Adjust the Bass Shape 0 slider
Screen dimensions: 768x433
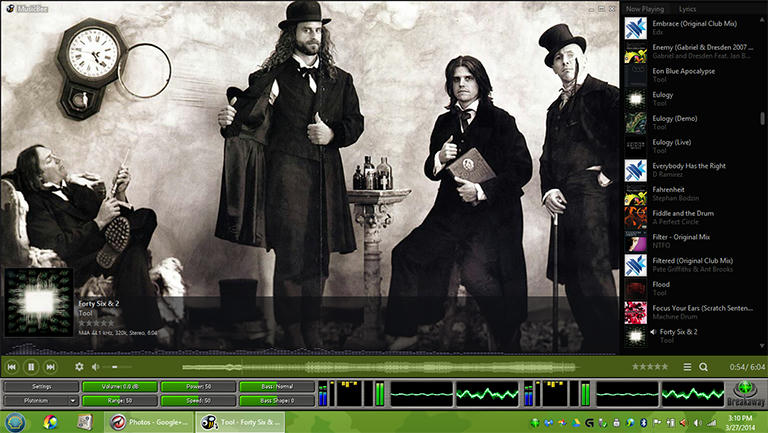click(277, 401)
